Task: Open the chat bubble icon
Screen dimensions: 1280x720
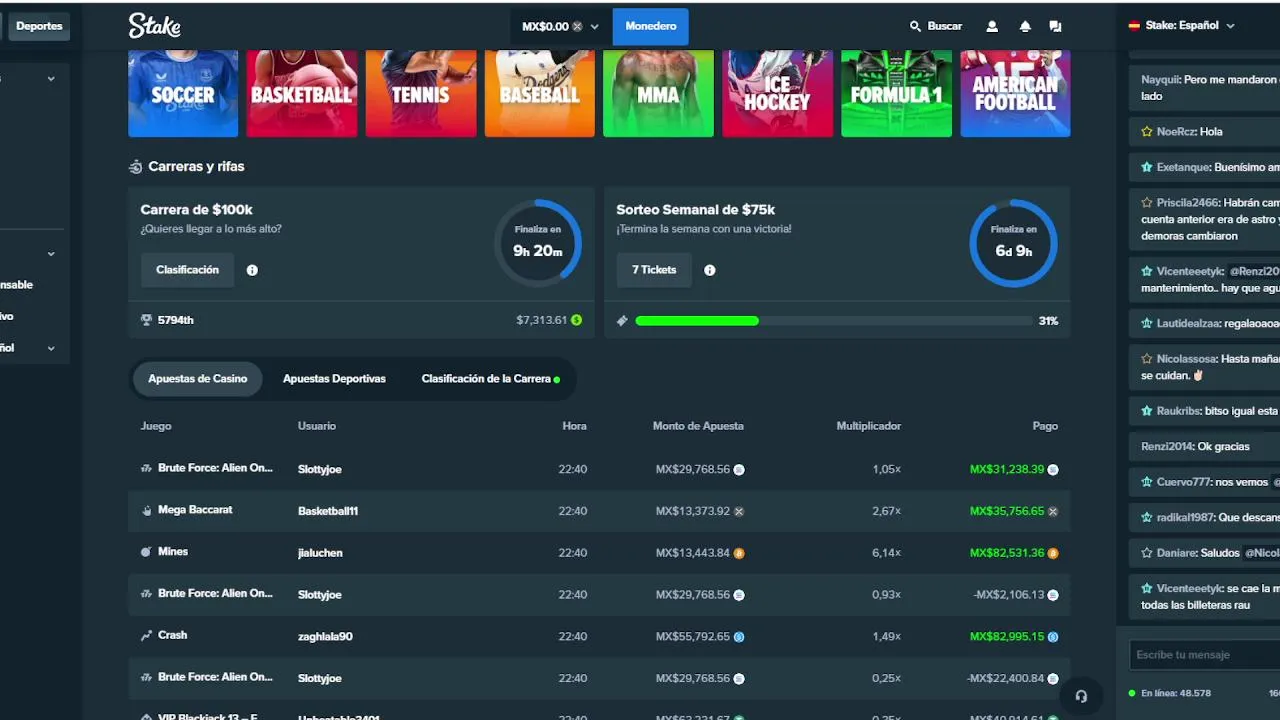Action: point(1055,27)
